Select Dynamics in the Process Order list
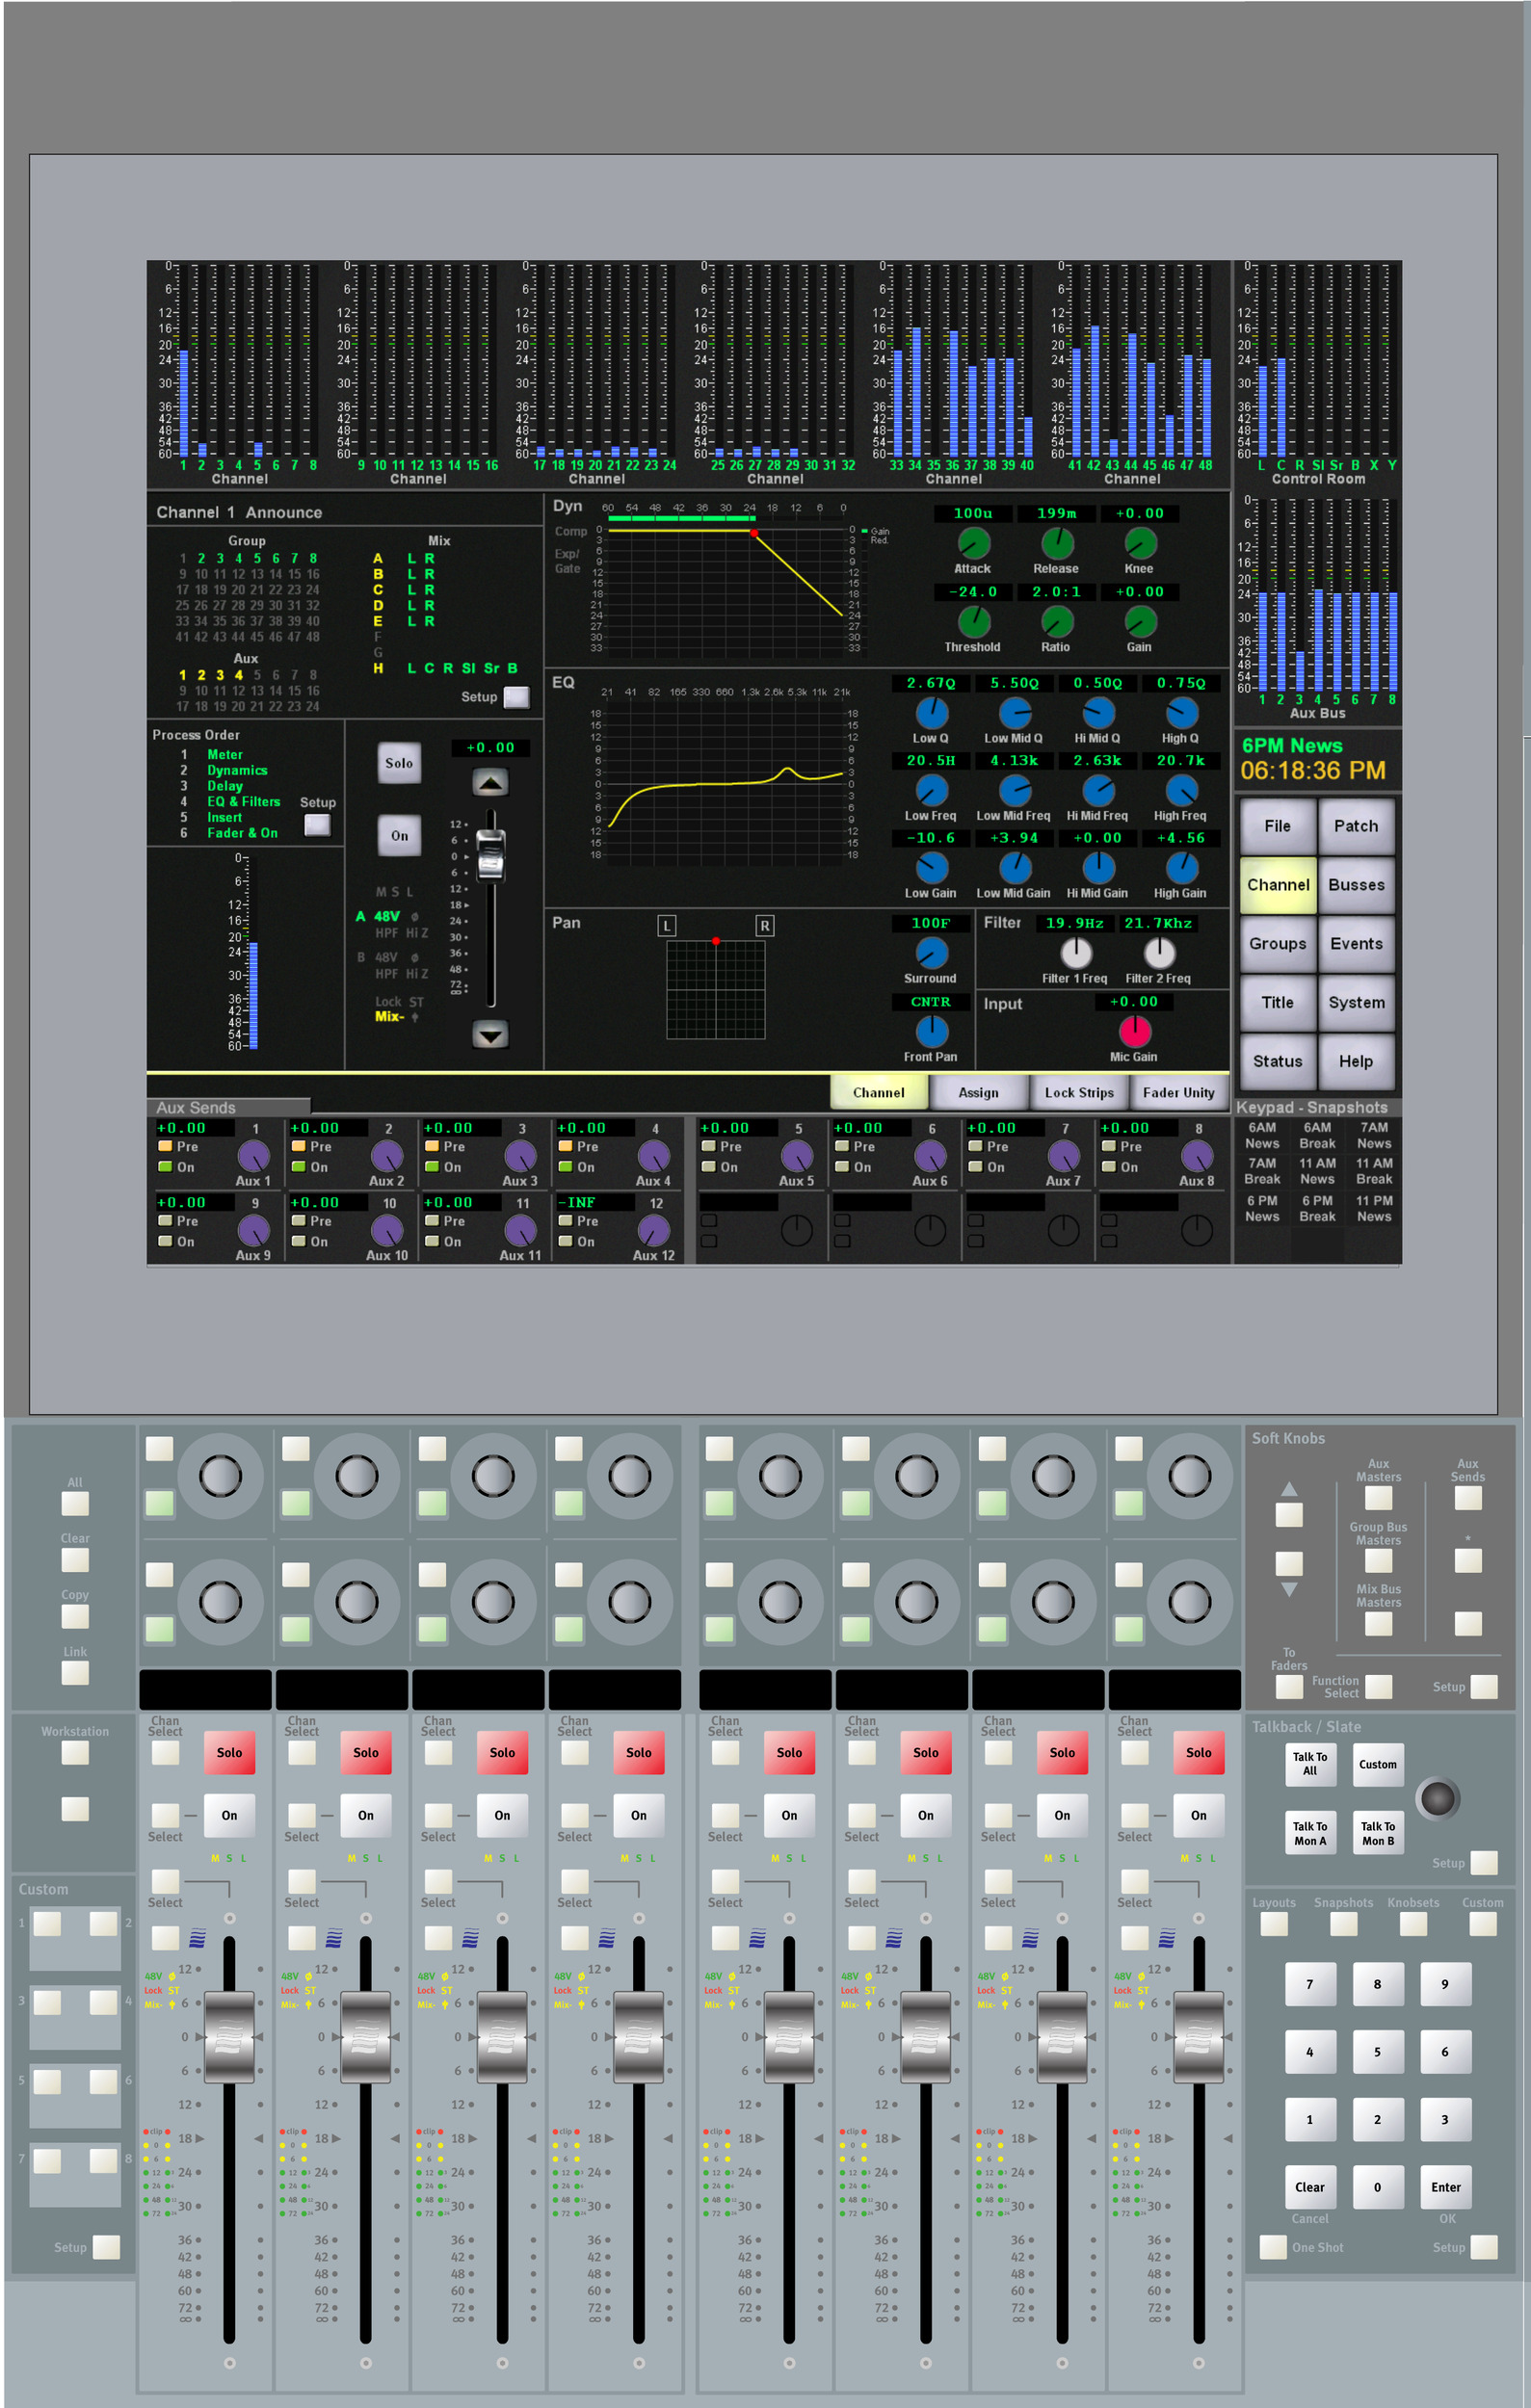This screenshot has width=1531, height=2408. (237, 770)
